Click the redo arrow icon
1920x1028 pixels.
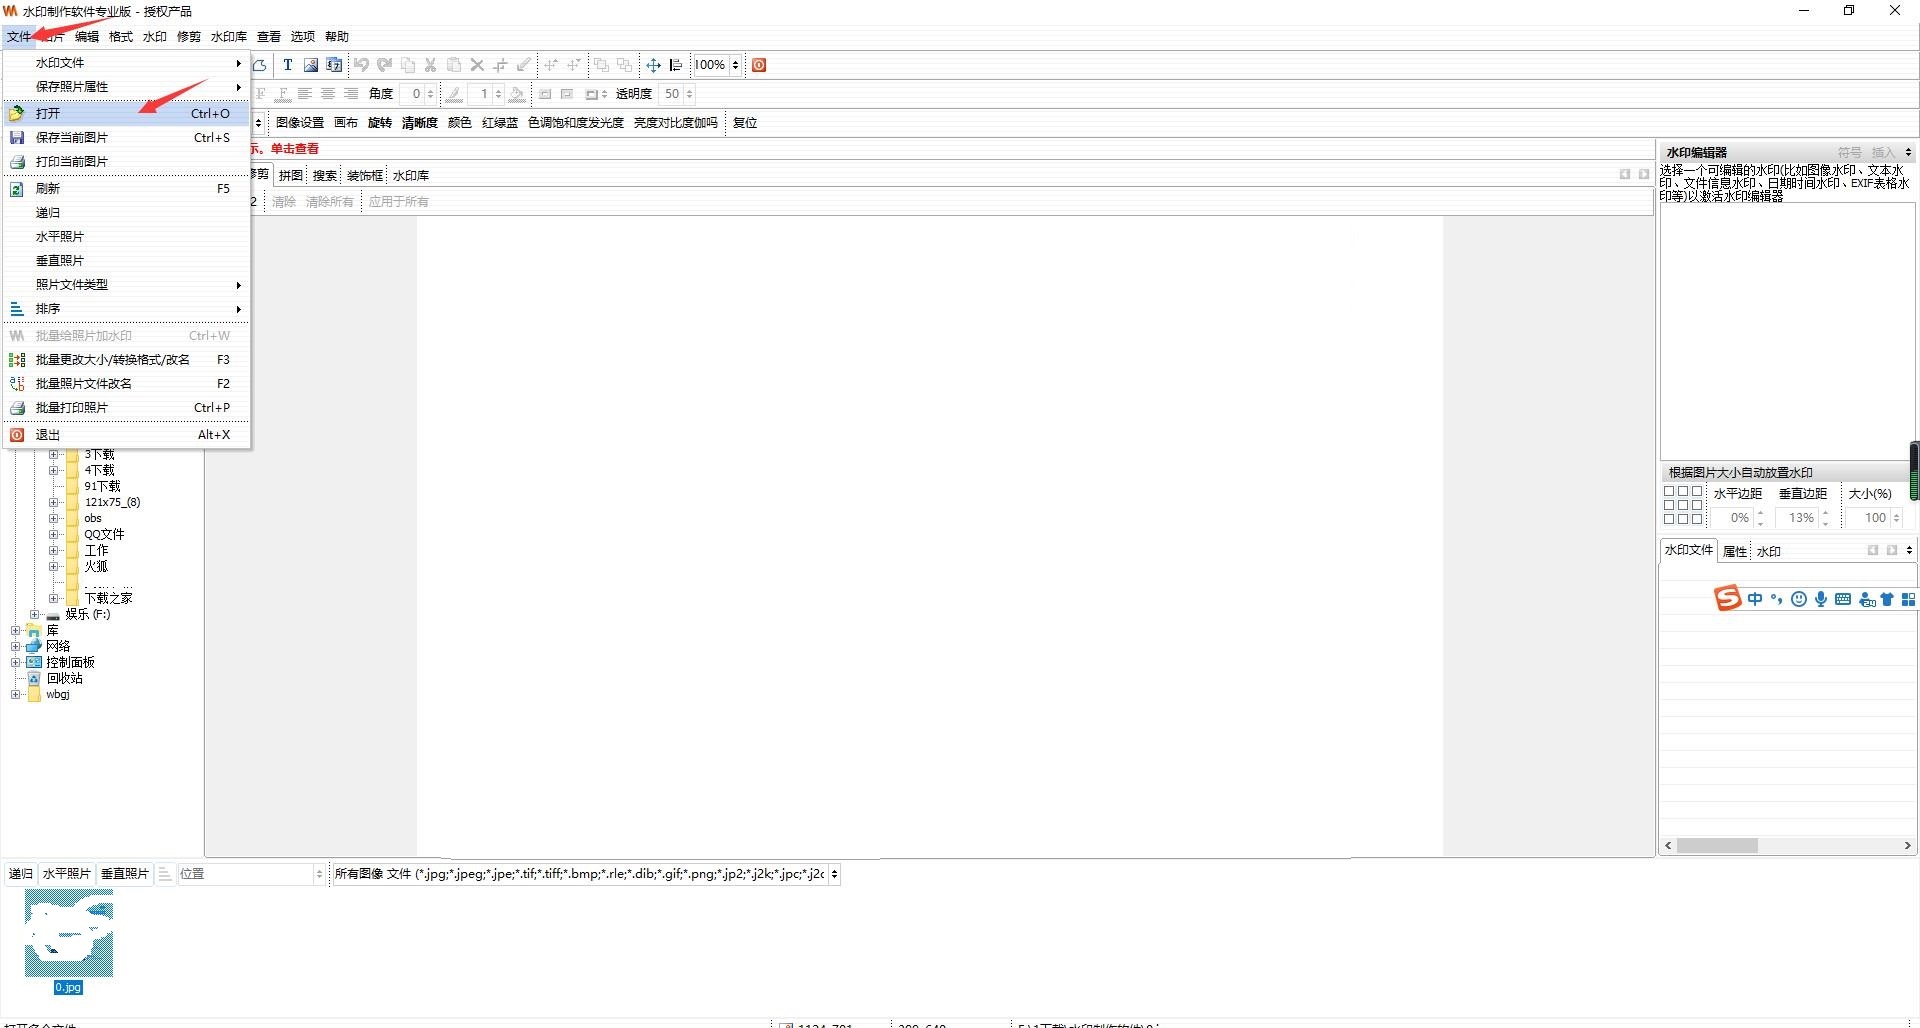pyautogui.click(x=384, y=65)
